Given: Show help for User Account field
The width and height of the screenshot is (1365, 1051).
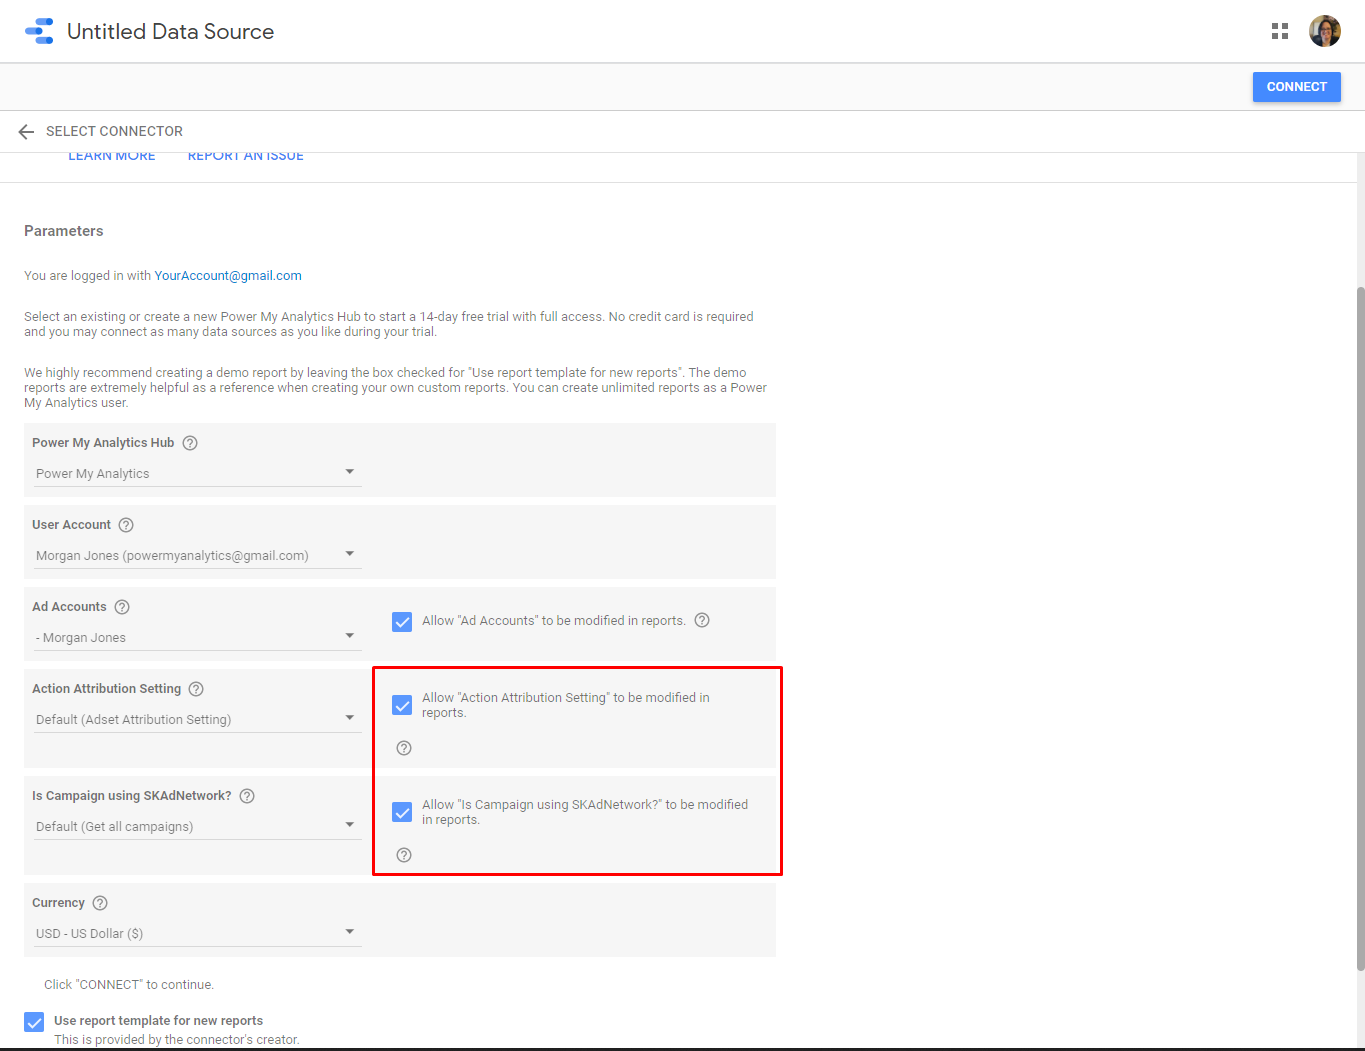Looking at the screenshot, I should click(x=126, y=525).
